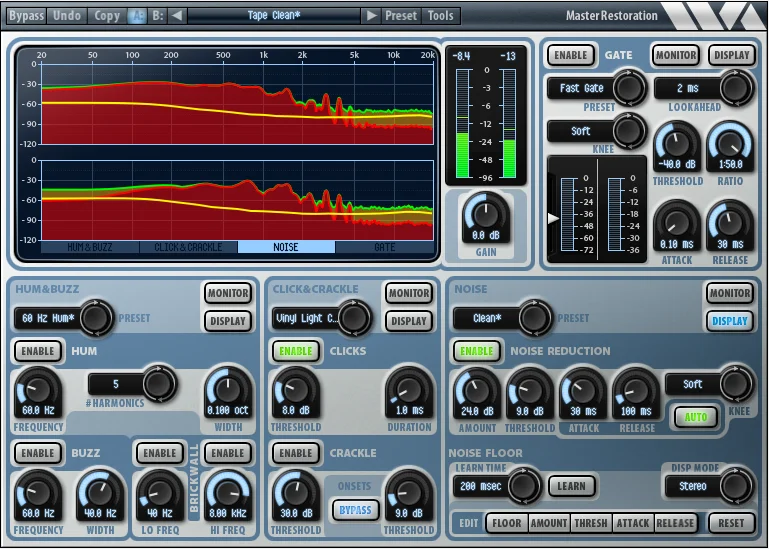Viewport: 769px width, 549px height.
Task: Click the Noise Release knob at 100 ms
Action: coord(636,391)
